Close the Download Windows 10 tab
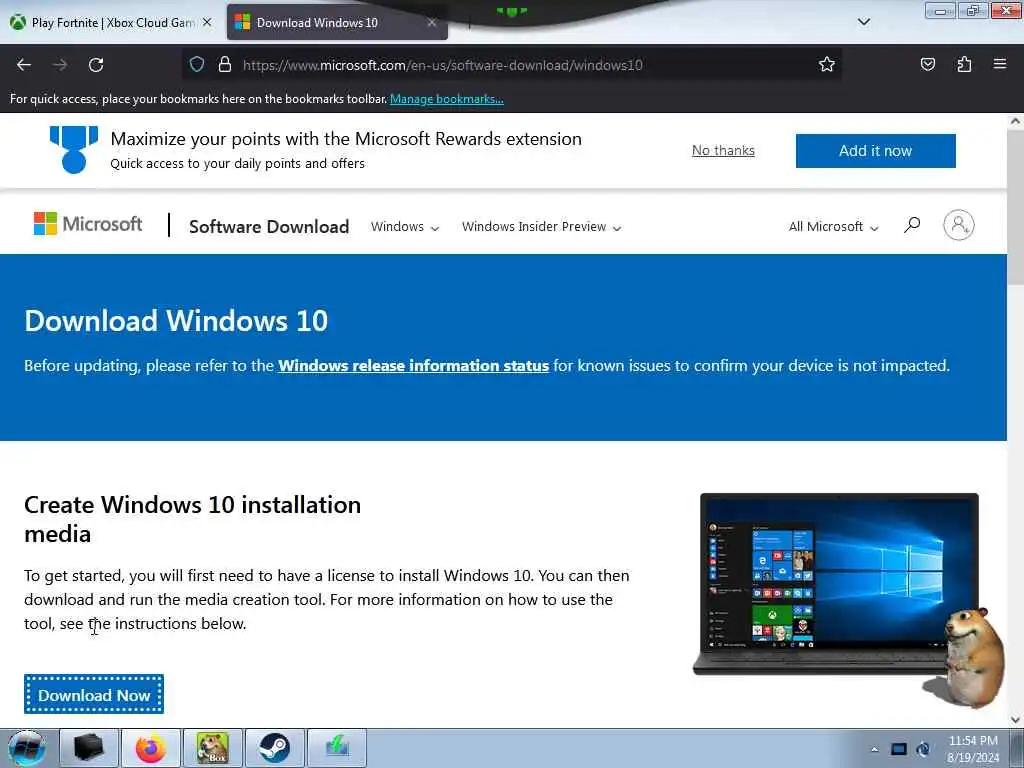Image resolution: width=1024 pixels, height=768 pixels. [432, 22]
